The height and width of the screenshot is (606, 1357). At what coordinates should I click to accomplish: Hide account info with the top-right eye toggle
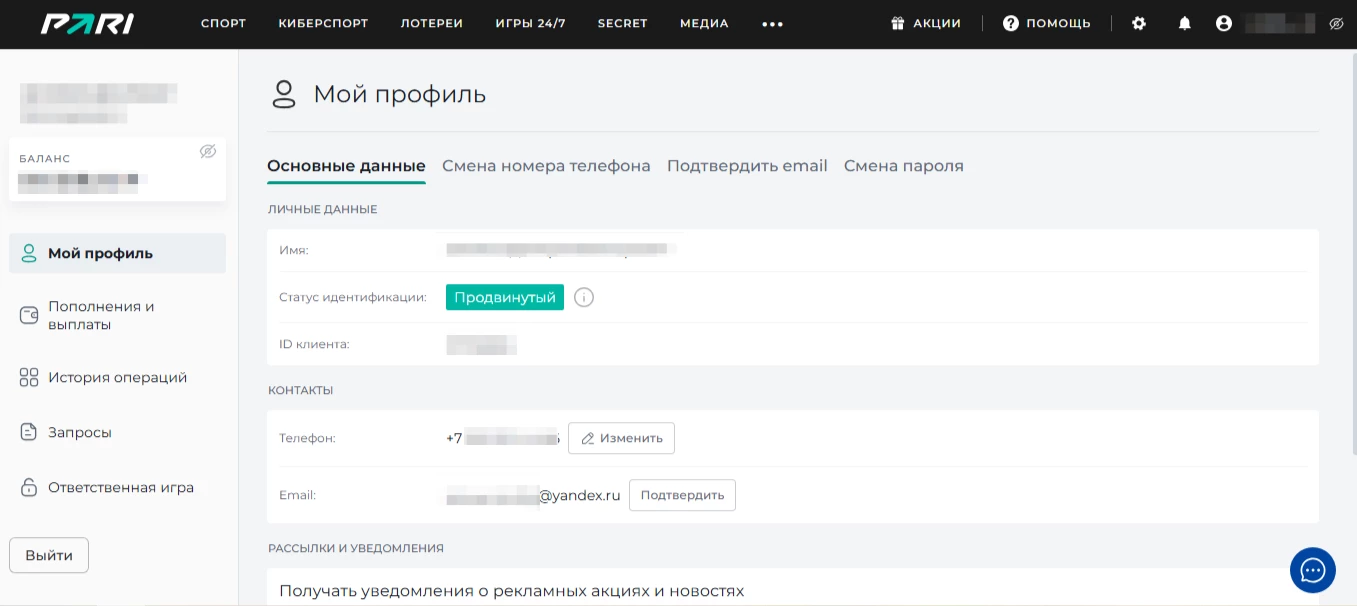point(1336,23)
